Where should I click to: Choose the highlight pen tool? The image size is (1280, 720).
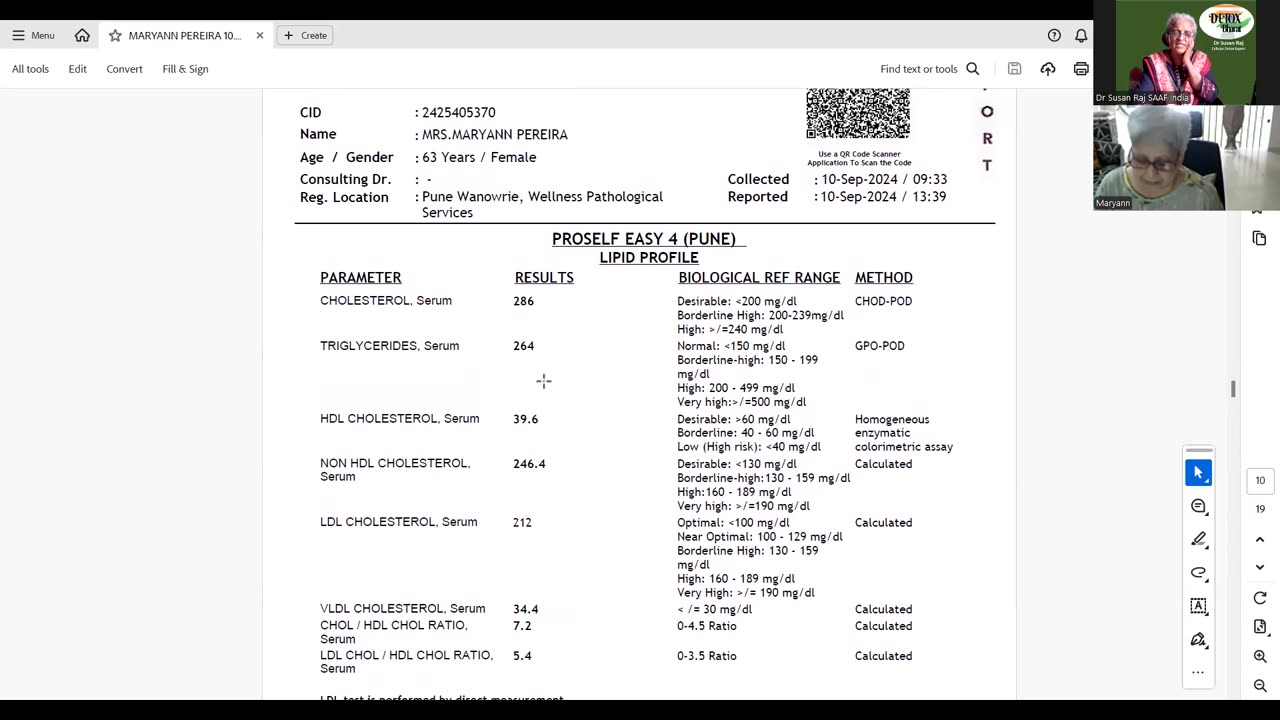point(1198,540)
